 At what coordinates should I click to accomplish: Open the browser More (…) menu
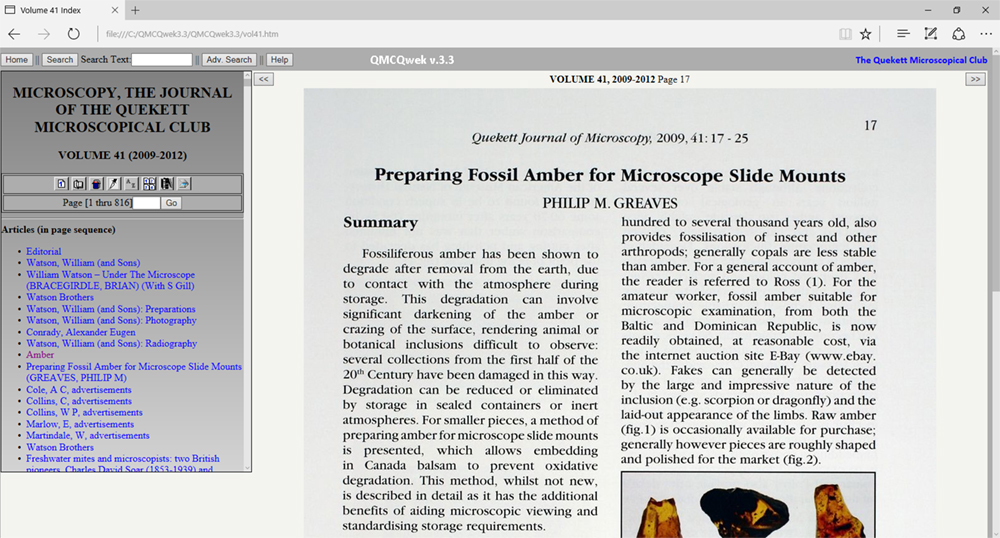point(985,33)
